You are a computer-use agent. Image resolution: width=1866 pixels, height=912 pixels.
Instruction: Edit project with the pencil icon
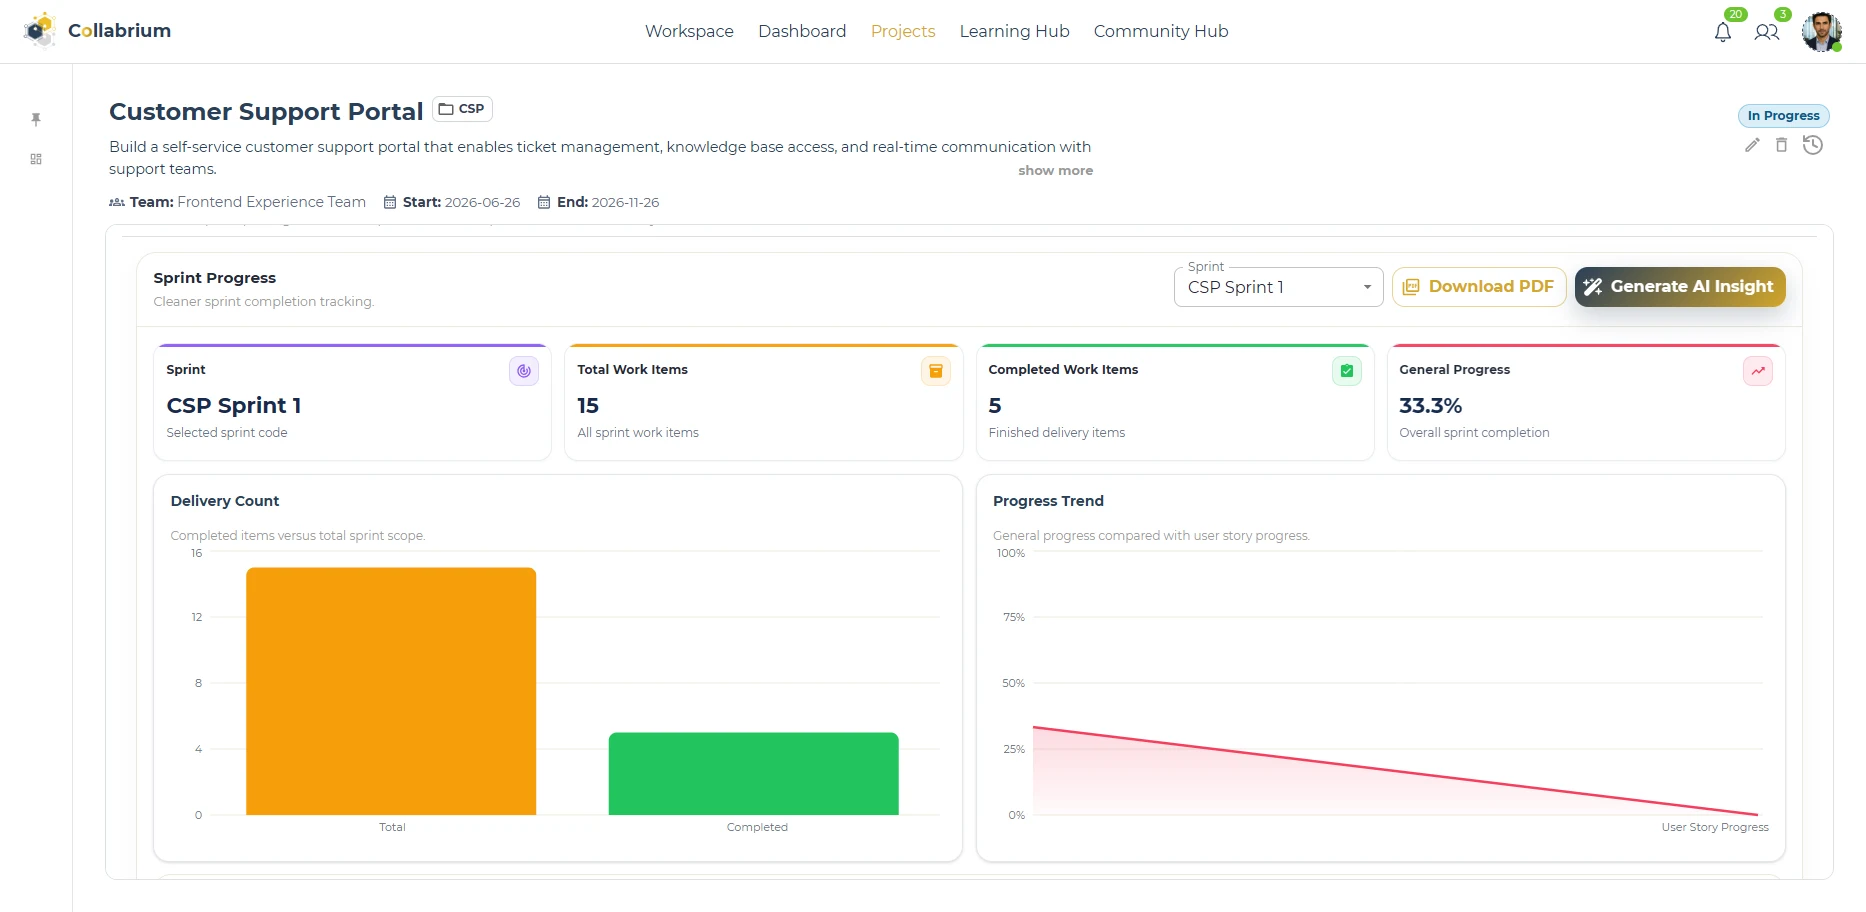click(x=1752, y=145)
